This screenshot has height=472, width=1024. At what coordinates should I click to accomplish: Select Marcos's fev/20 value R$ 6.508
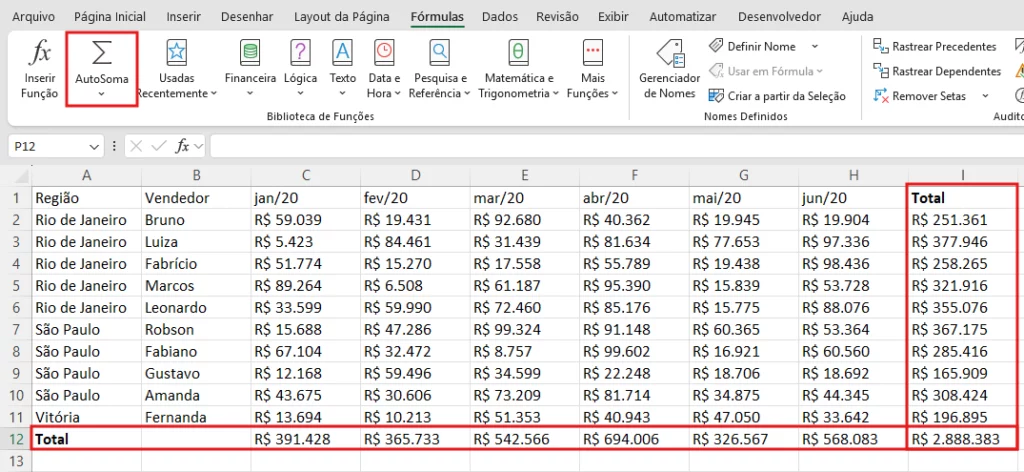tap(415, 286)
